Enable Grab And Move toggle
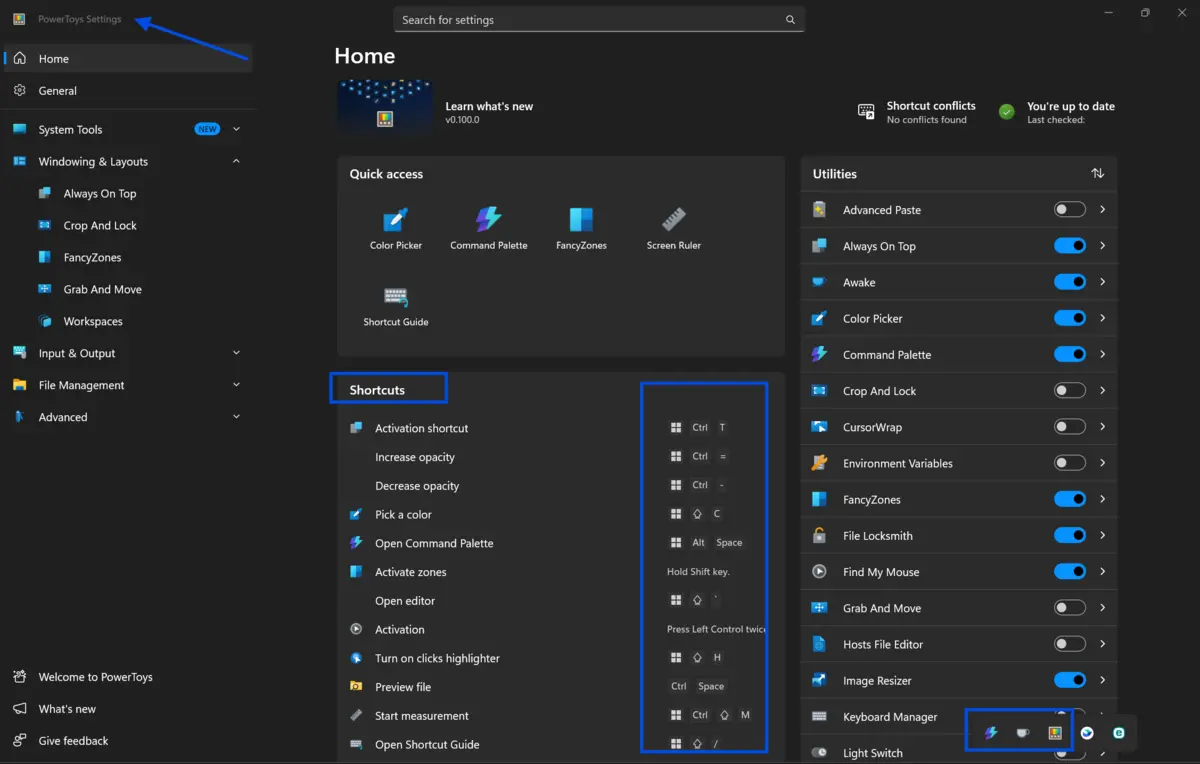Screen dimensions: 1200x764 [1070, 608]
